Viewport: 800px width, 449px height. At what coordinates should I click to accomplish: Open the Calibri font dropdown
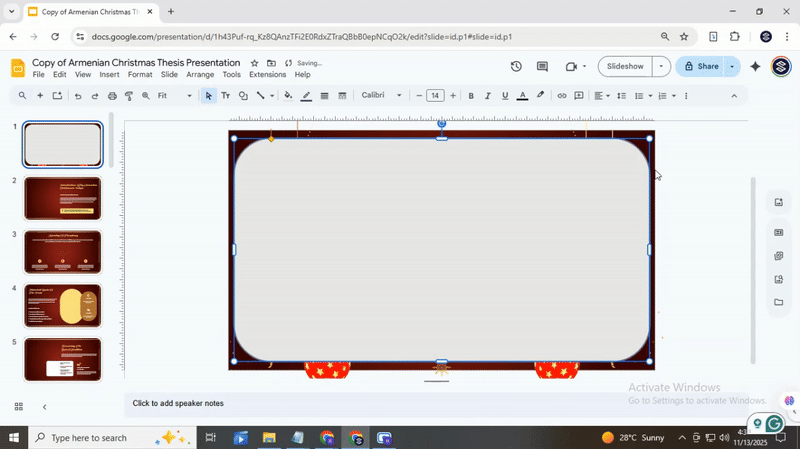[x=381, y=96]
